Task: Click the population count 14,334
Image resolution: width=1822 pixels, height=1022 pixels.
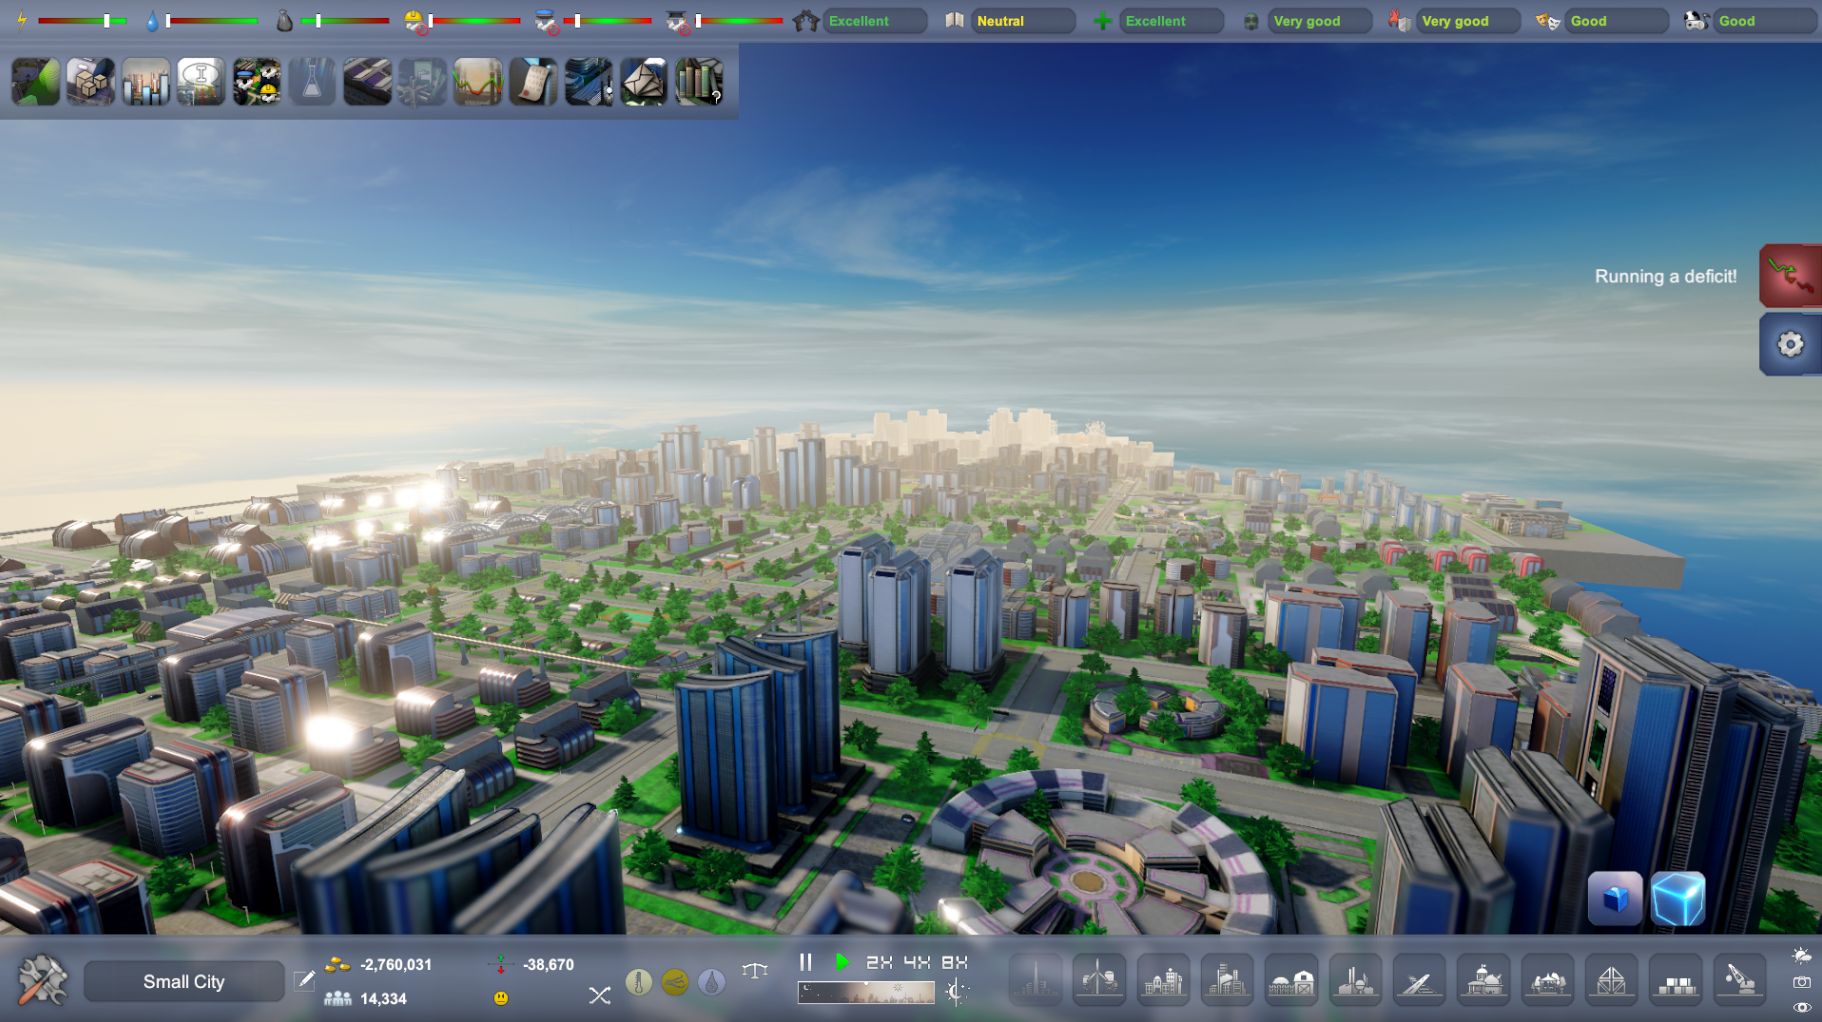Action: (383, 998)
